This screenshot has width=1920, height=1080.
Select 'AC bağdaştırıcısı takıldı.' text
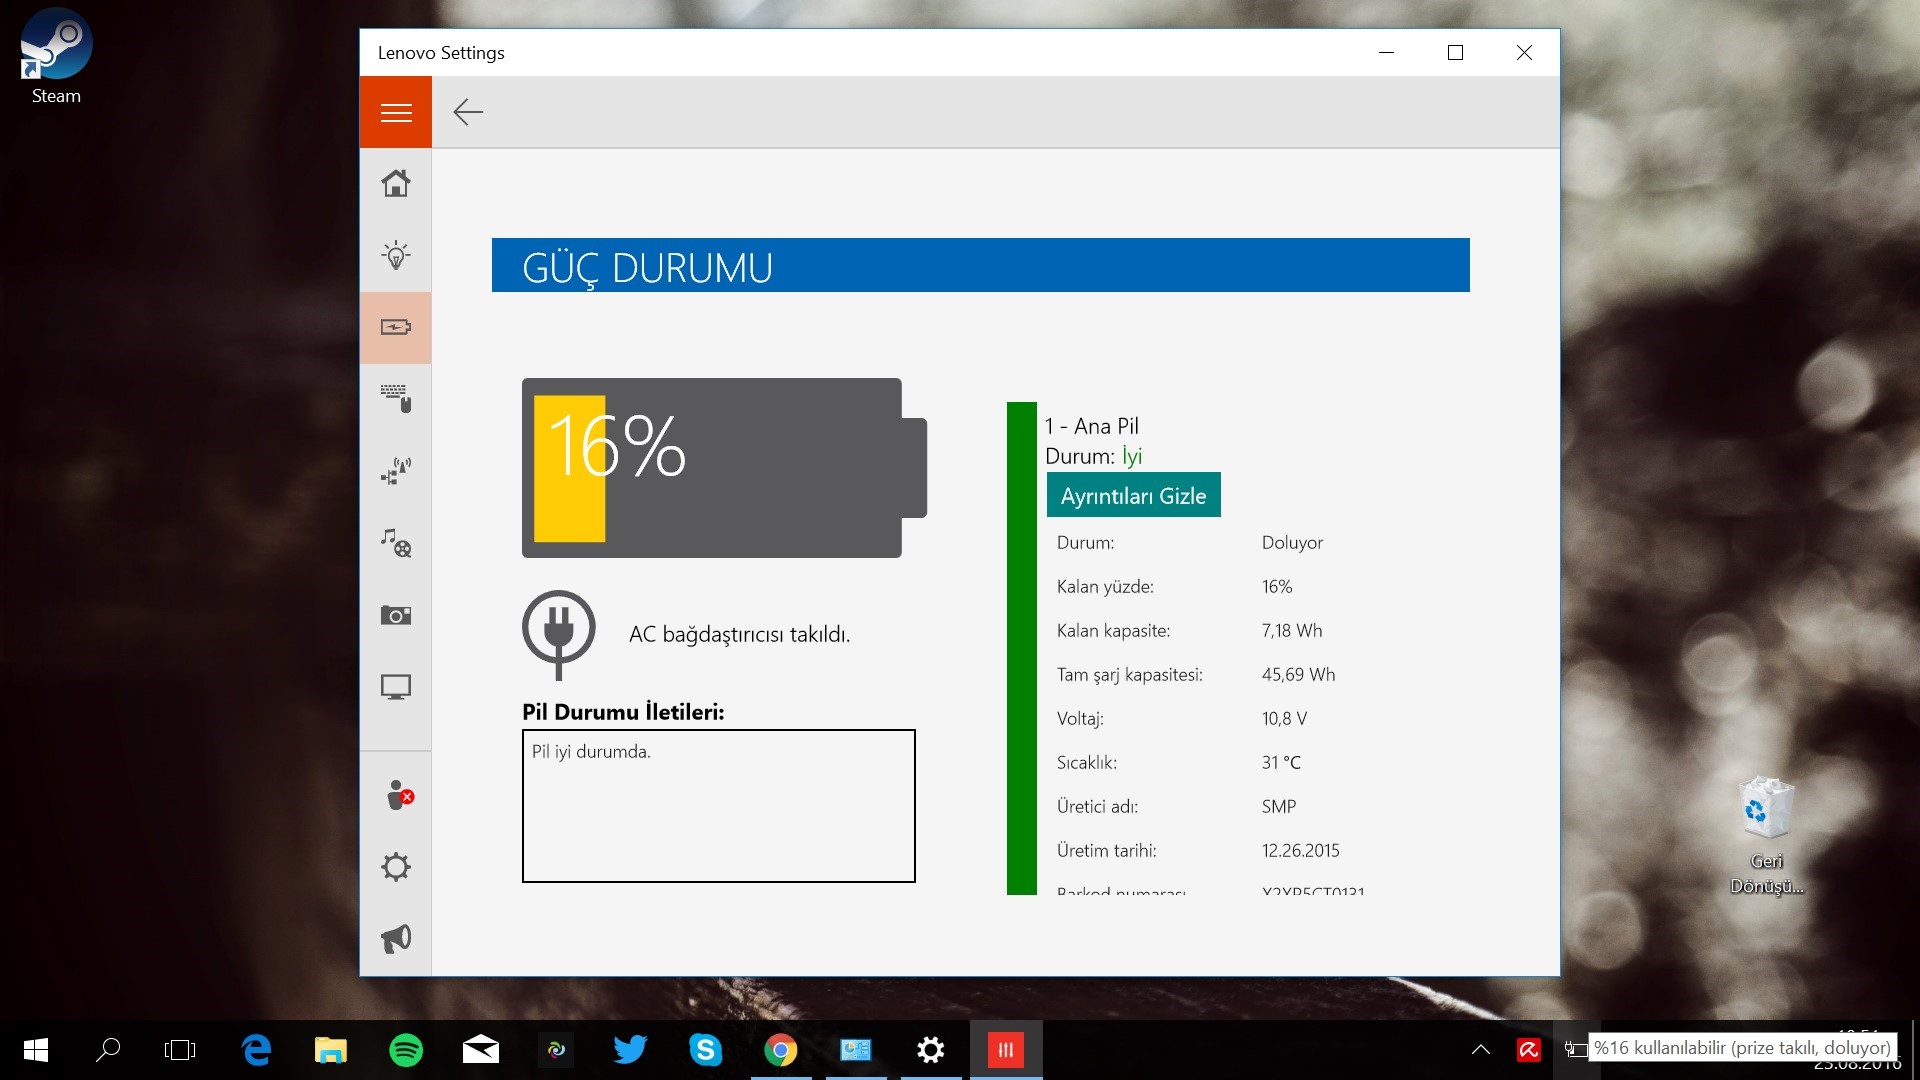click(740, 635)
